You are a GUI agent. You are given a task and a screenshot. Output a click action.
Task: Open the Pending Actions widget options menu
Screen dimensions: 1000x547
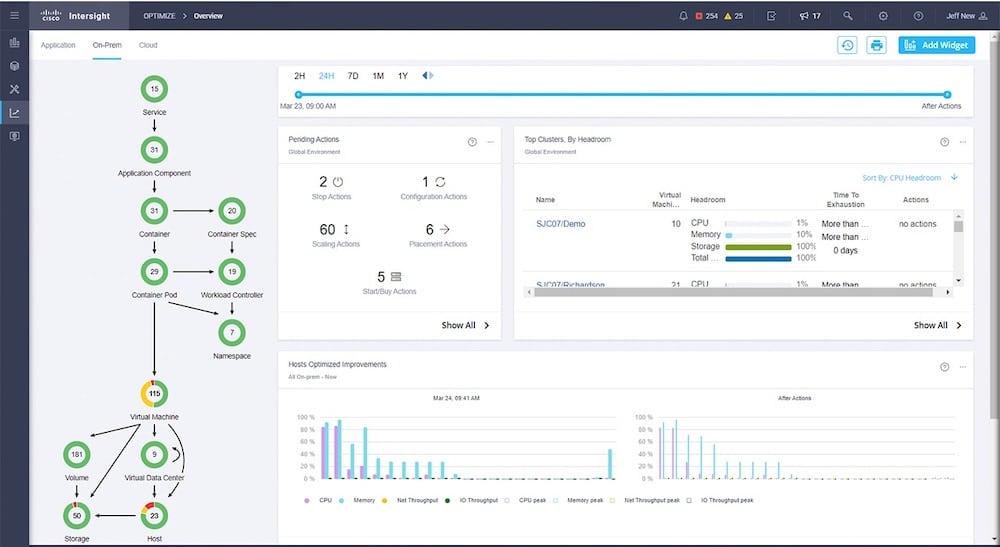click(x=490, y=142)
